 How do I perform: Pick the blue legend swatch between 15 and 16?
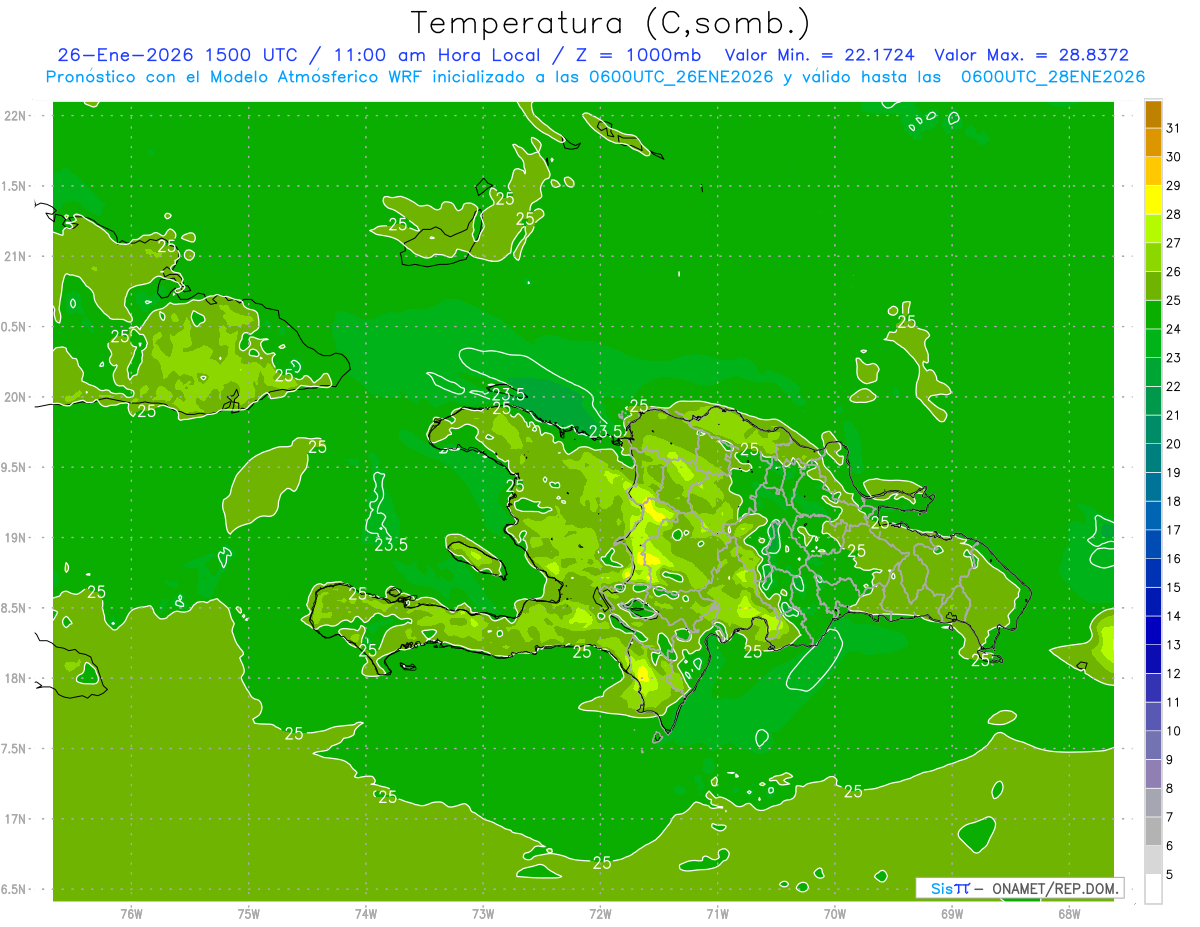[1153, 573]
